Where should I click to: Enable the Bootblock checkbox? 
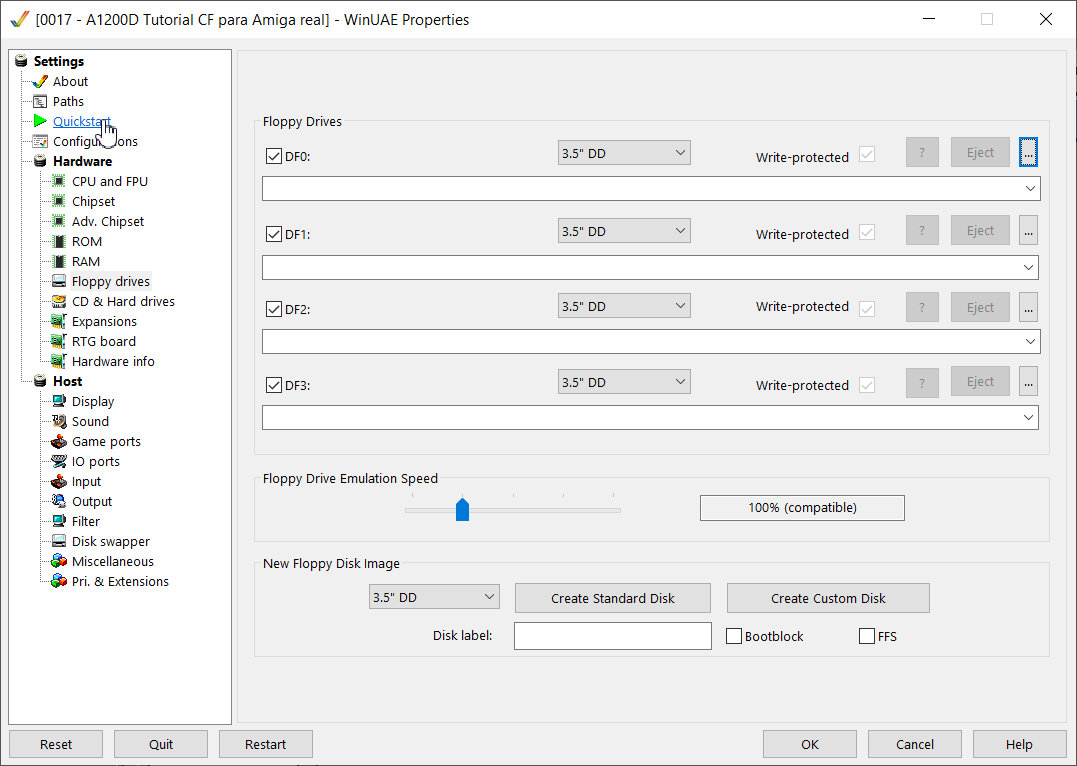[734, 636]
